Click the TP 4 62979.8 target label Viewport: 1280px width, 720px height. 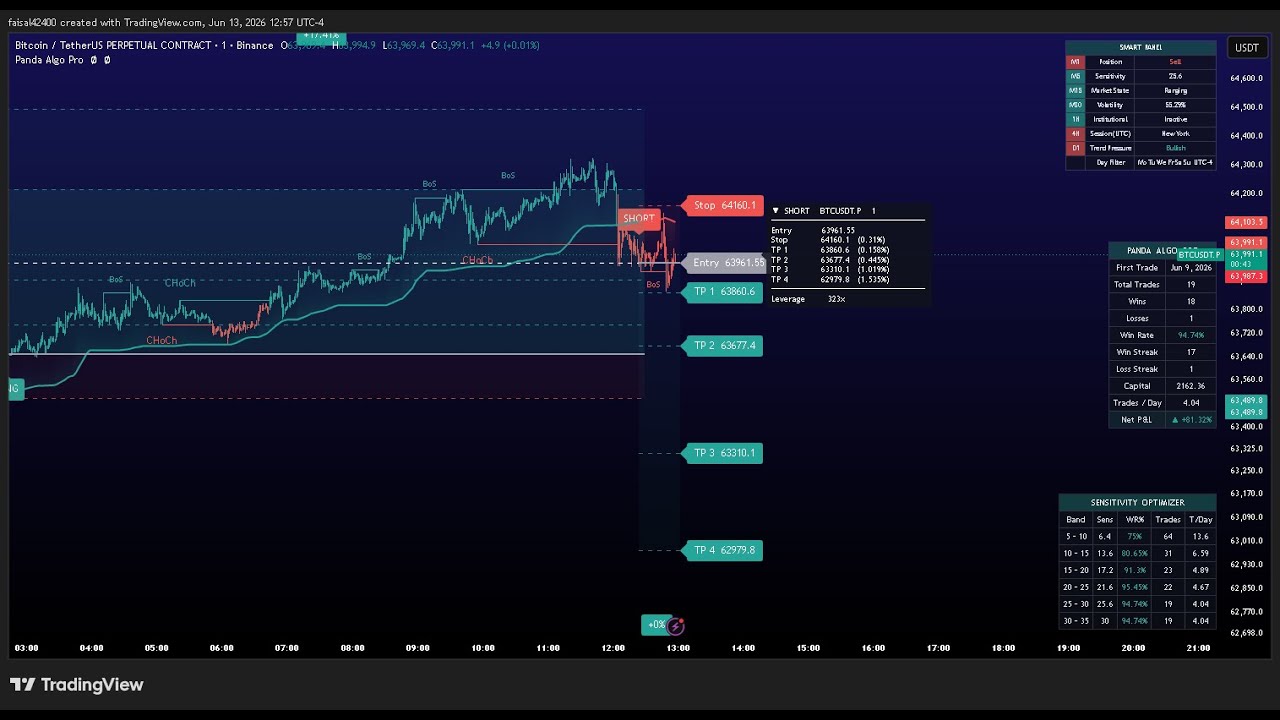pos(723,550)
